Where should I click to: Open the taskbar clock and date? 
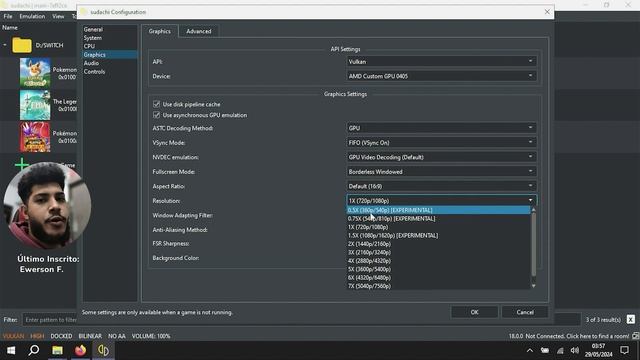[598, 350]
